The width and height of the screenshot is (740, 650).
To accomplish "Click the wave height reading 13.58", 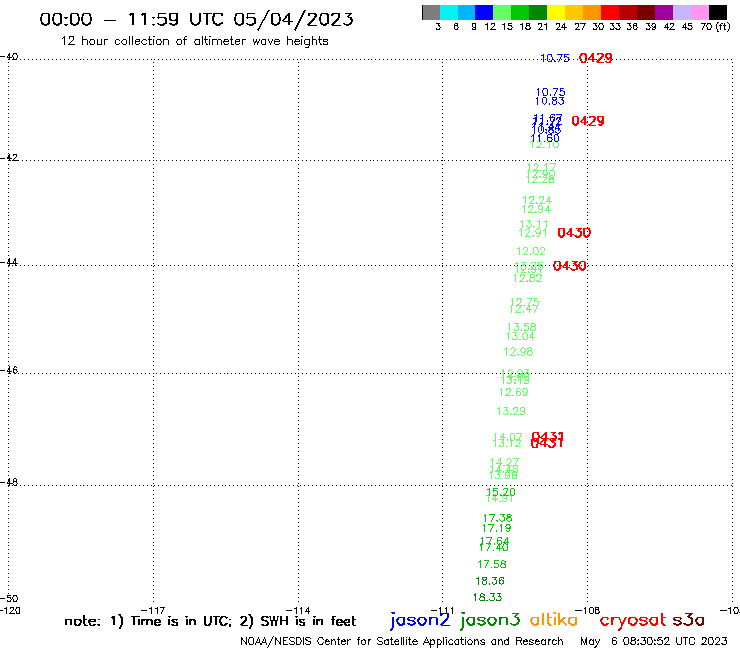I will coord(521,327).
